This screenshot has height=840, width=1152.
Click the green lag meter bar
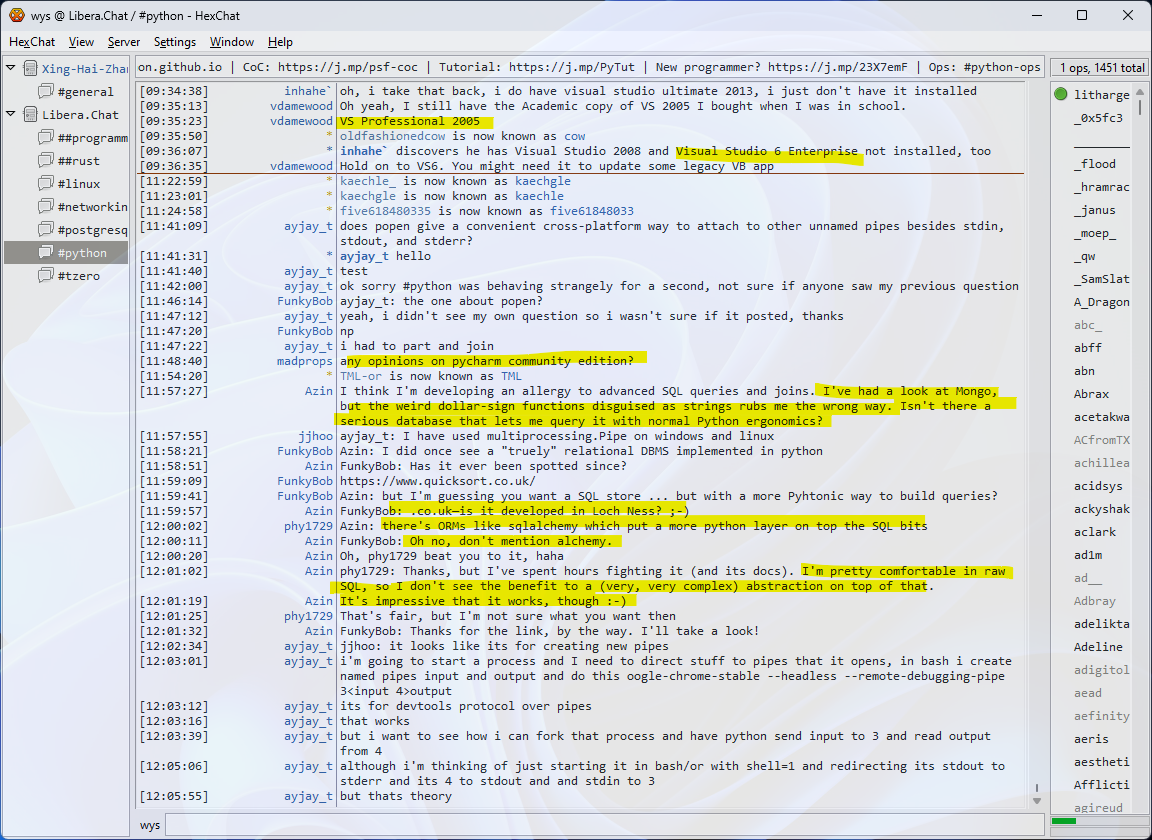coord(1064,821)
